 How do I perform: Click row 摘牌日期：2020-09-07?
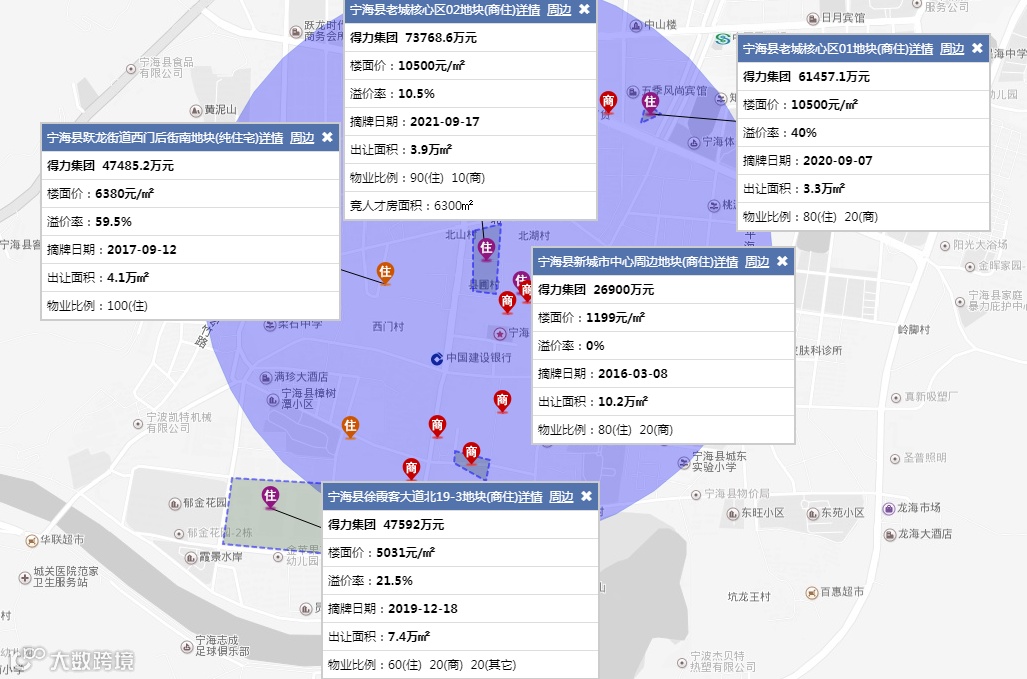[x=863, y=160]
